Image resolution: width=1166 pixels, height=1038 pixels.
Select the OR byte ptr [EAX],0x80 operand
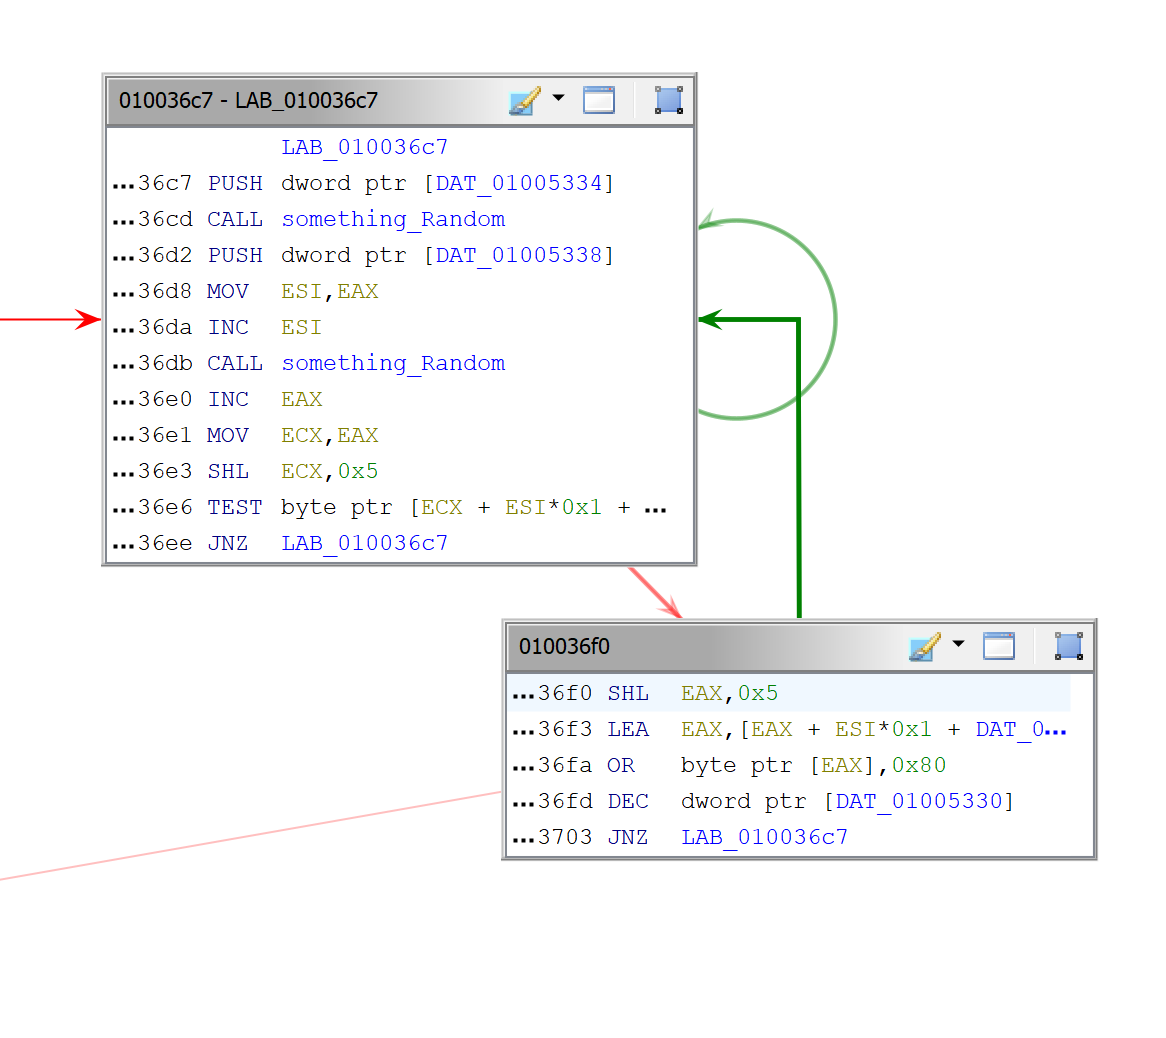click(814, 765)
